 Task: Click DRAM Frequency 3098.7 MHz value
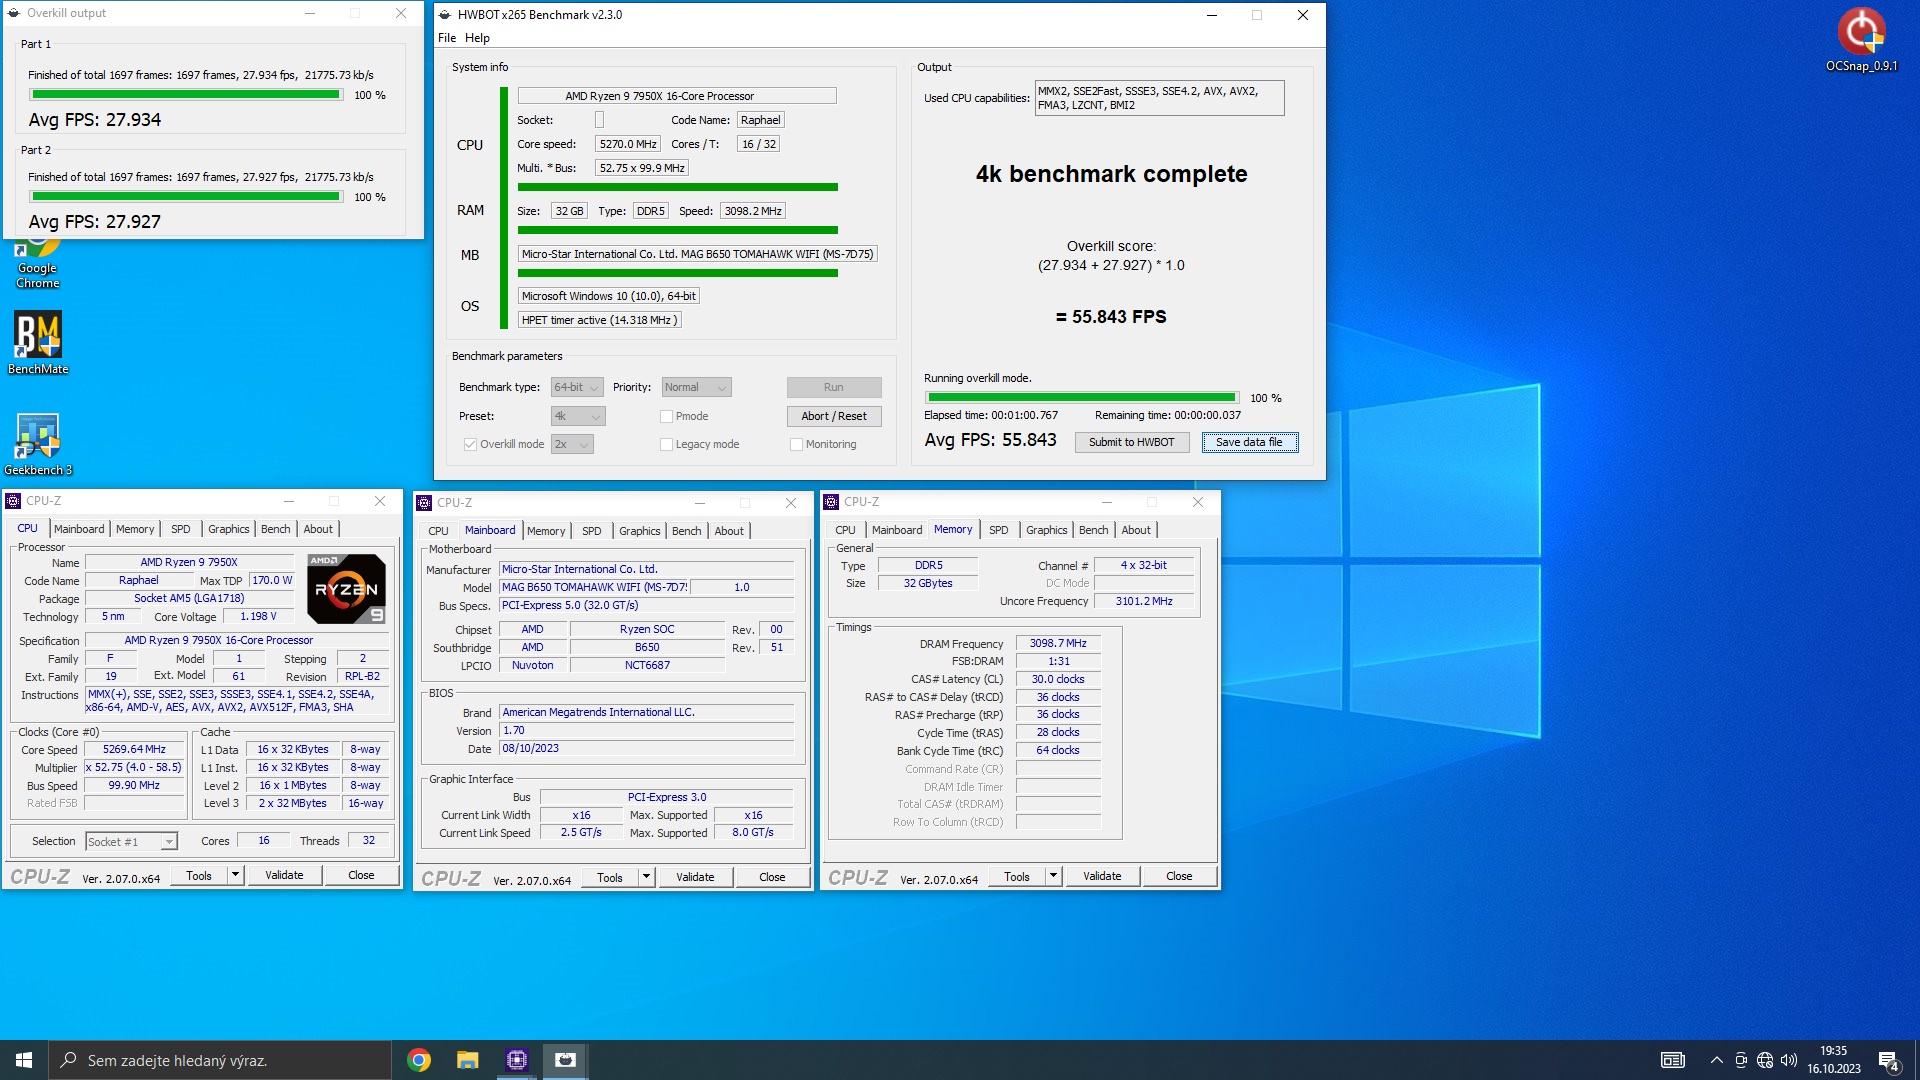coord(1058,643)
